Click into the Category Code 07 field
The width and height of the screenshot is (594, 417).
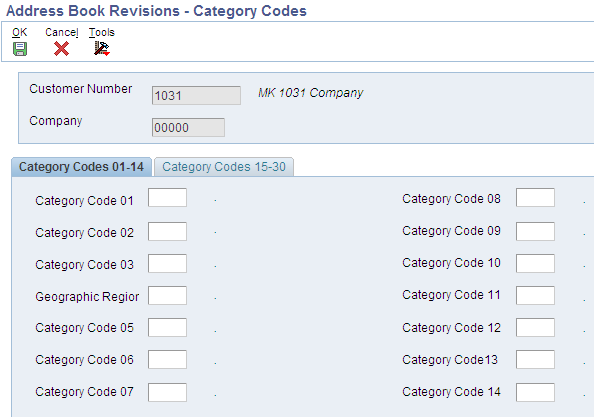pyautogui.click(x=167, y=392)
